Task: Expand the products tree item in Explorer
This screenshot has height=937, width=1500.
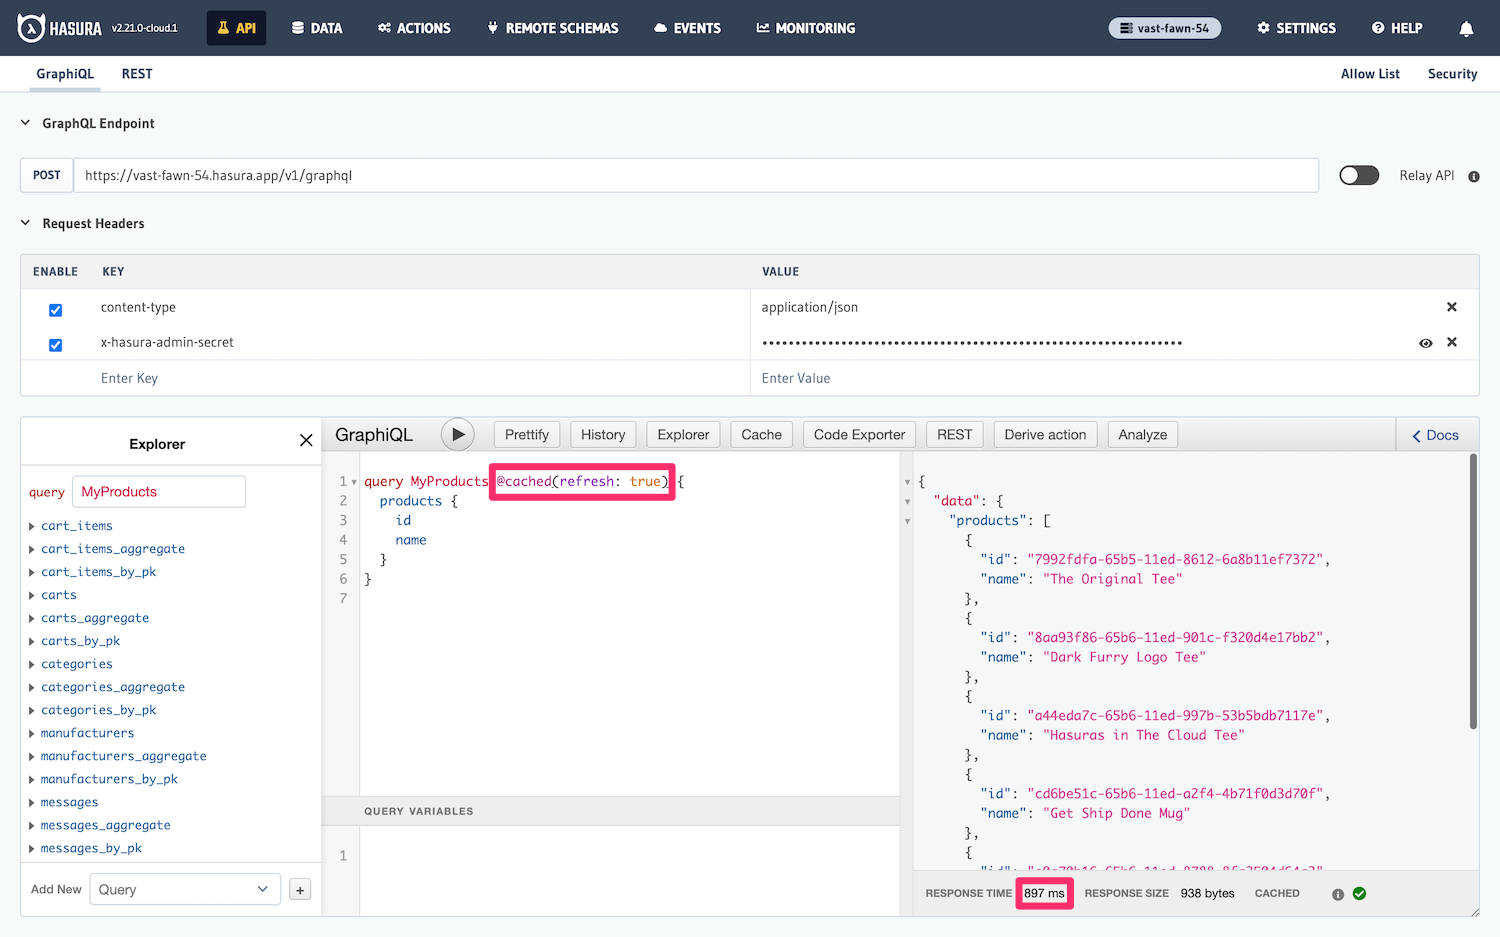Action: [x=411, y=500]
